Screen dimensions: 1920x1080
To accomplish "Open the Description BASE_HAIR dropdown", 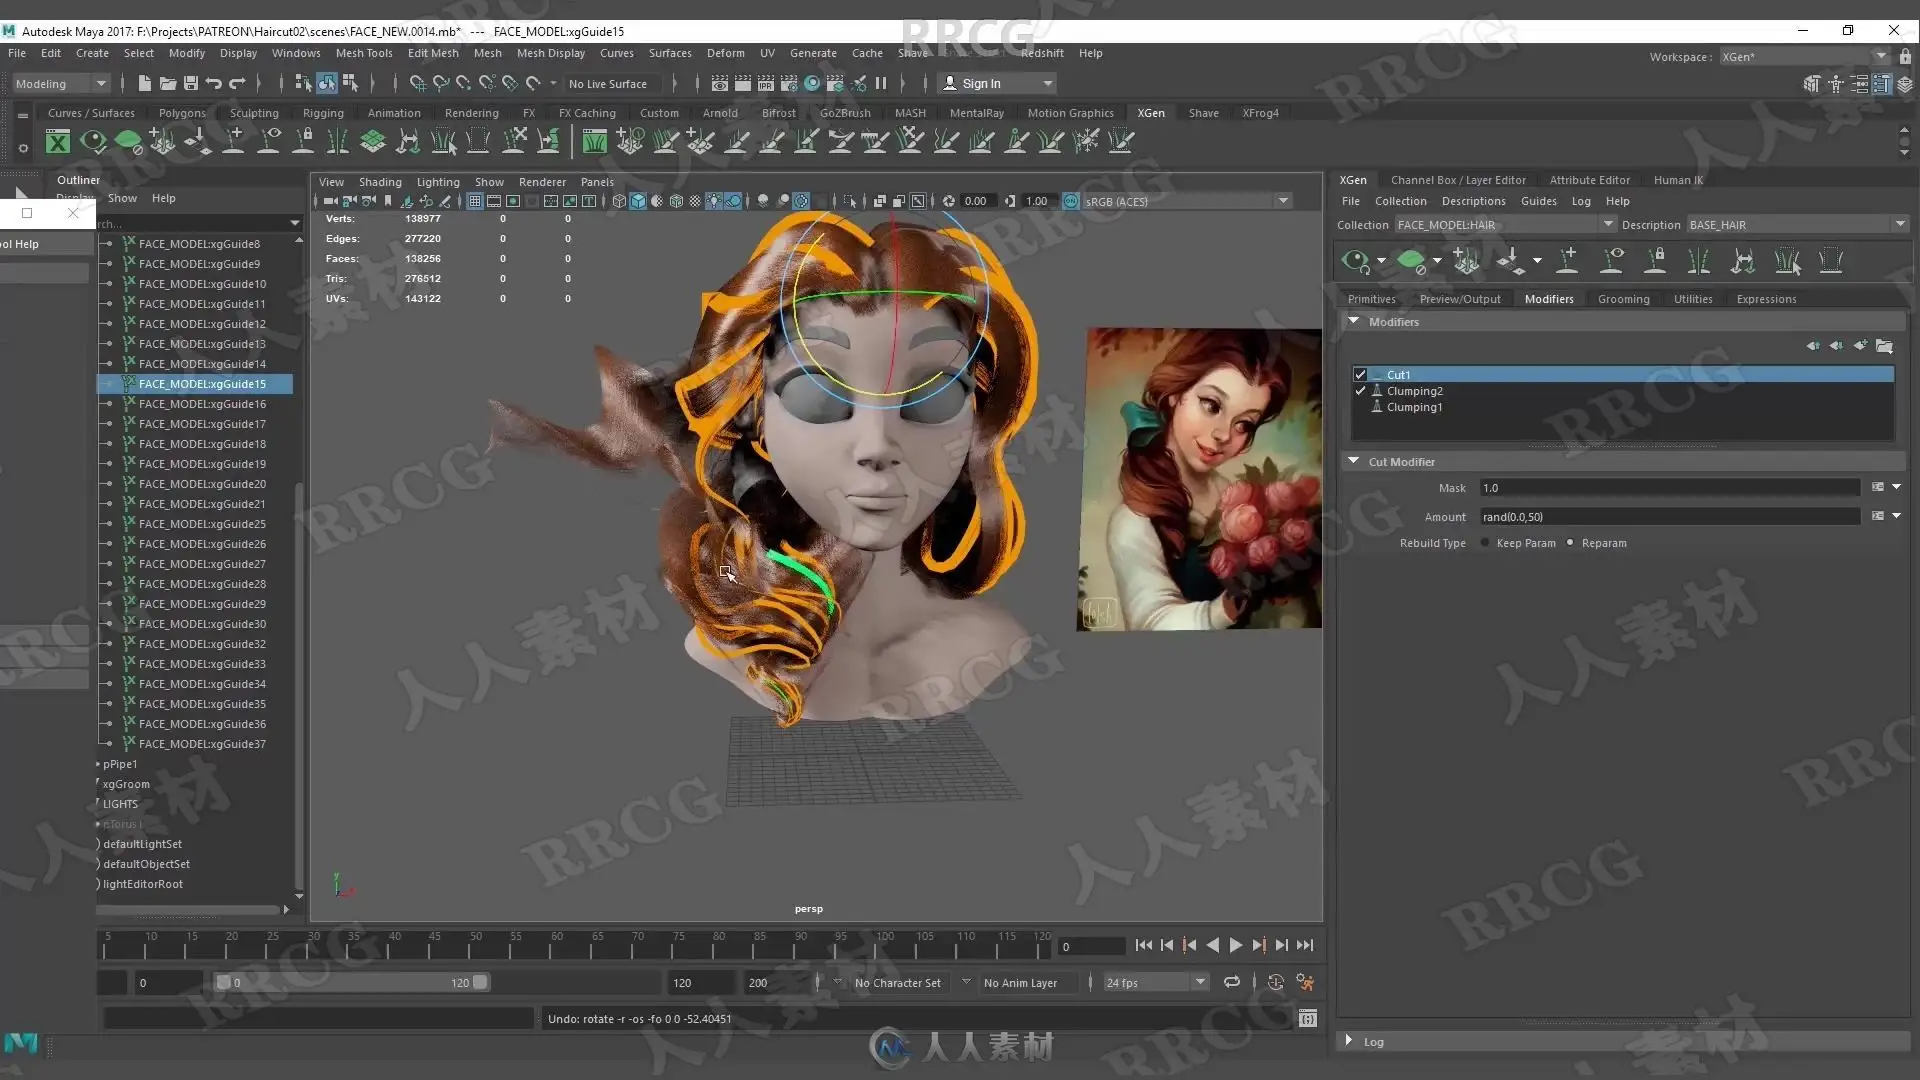I will [x=1899, y=224].
